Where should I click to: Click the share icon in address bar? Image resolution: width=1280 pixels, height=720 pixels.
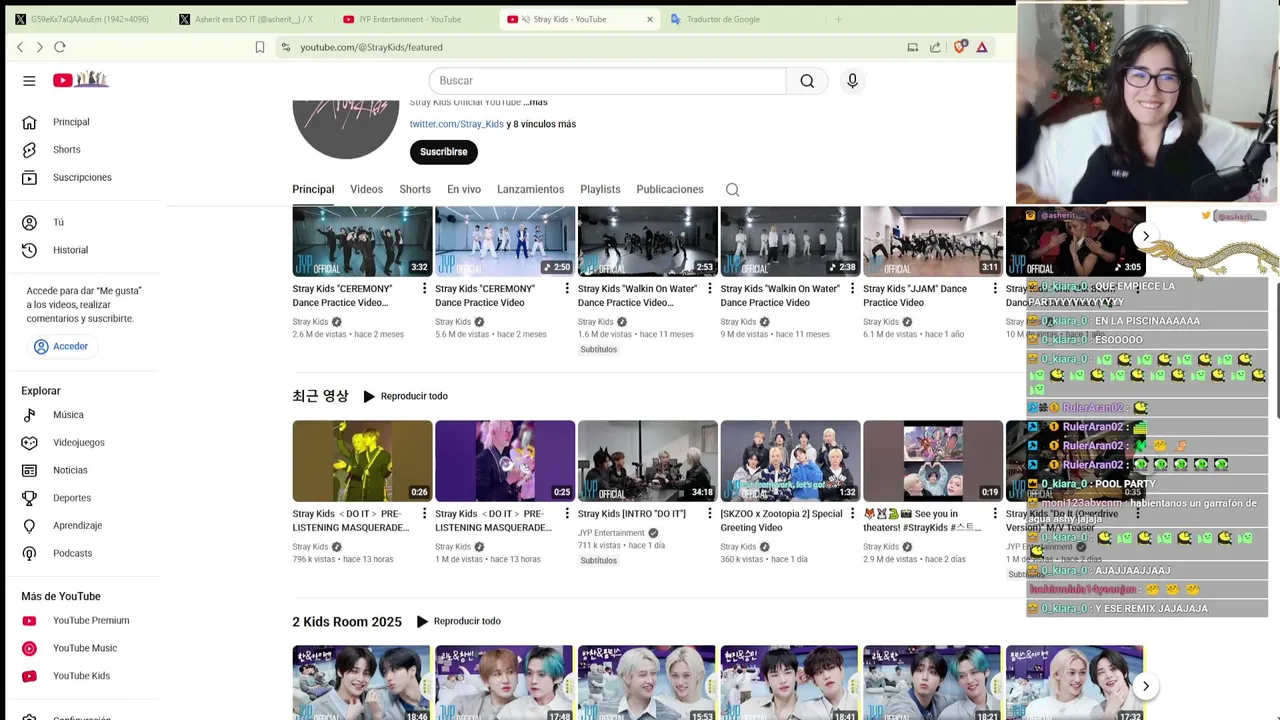[x=935, y=47]
